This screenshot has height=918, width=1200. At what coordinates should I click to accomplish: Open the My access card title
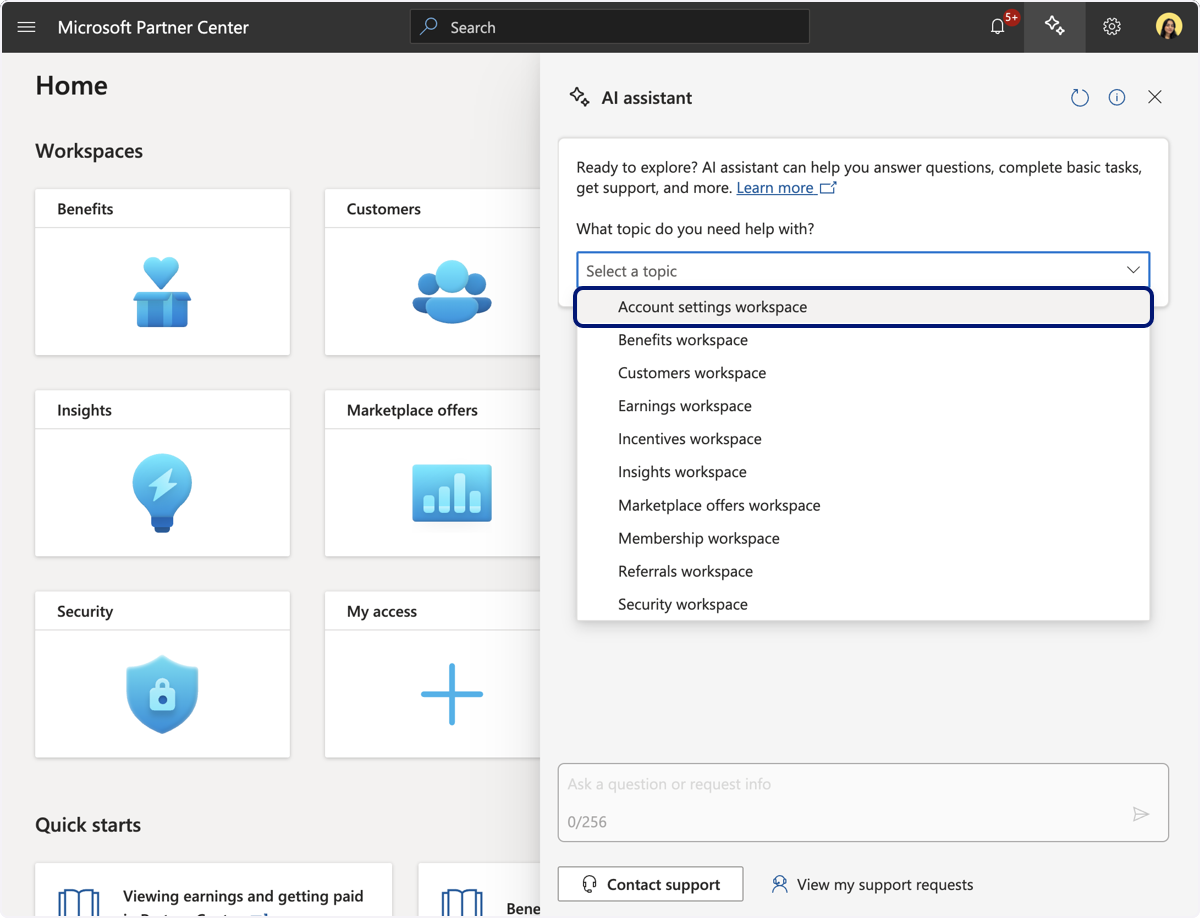click(x=382, y=611)
